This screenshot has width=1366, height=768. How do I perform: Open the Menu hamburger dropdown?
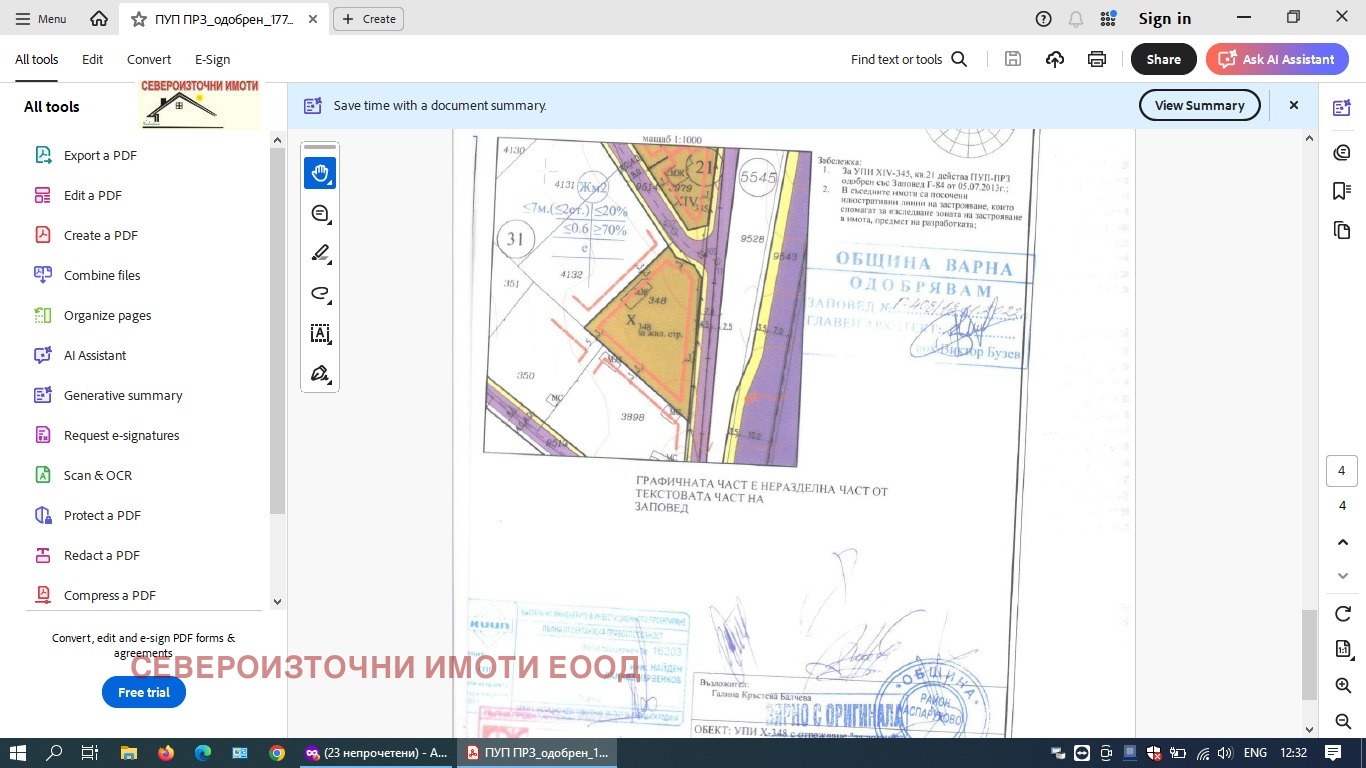[x=41, y=19]
